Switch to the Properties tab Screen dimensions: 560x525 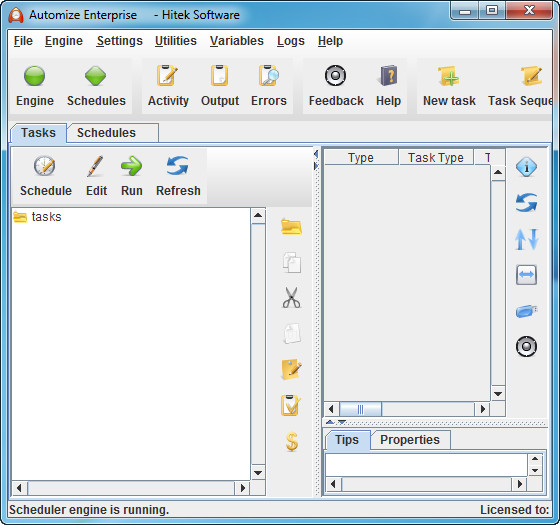click(x=410, y=440)
